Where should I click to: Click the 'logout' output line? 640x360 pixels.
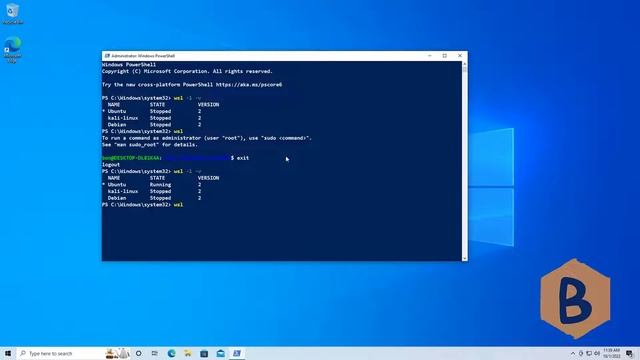111,165
